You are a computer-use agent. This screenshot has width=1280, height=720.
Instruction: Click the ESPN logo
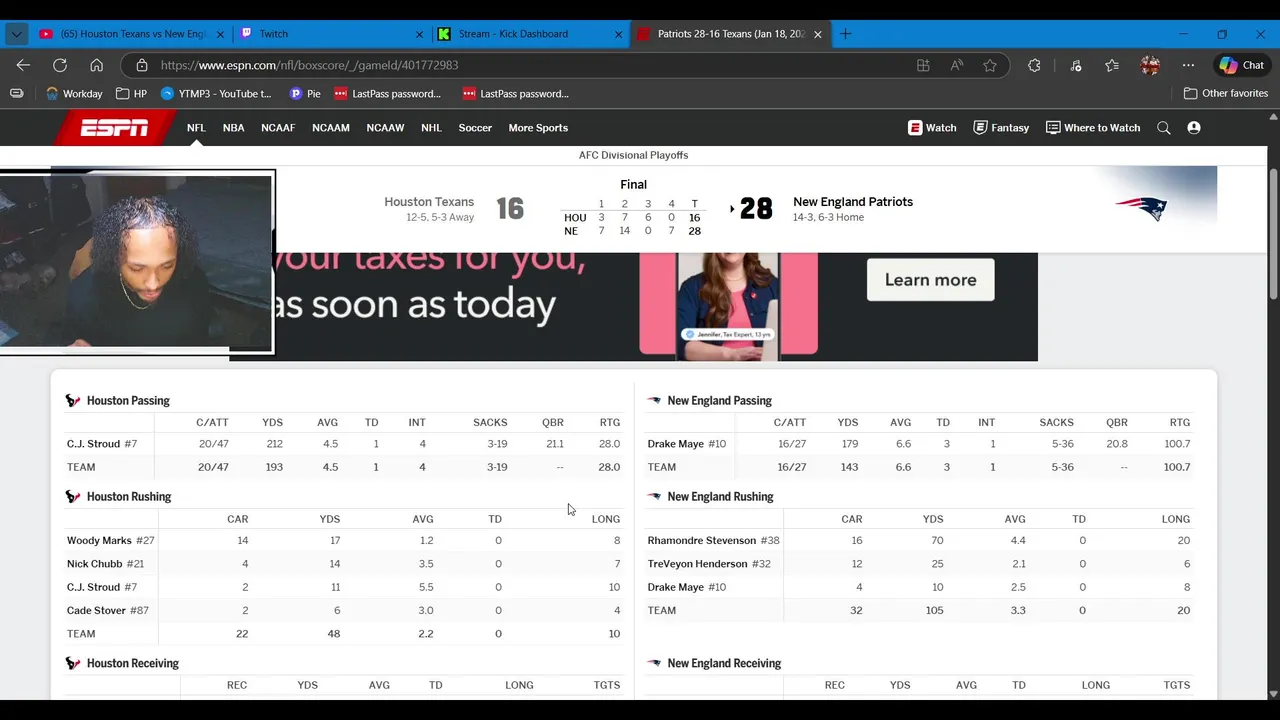[115, 128]
